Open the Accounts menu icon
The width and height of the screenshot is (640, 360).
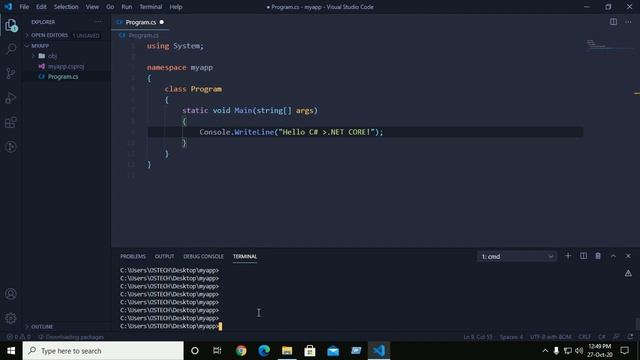[x=11, y=294]
